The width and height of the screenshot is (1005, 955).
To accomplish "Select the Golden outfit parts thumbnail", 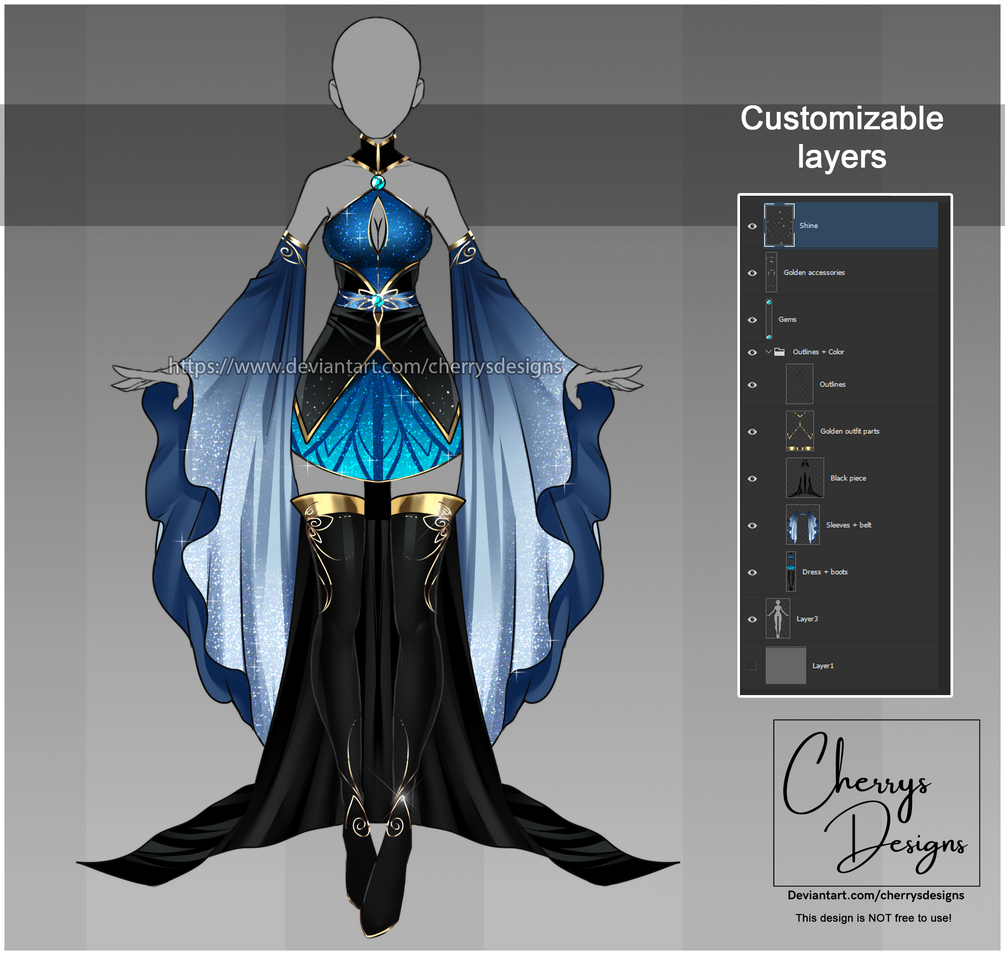I will click(800, 430).
